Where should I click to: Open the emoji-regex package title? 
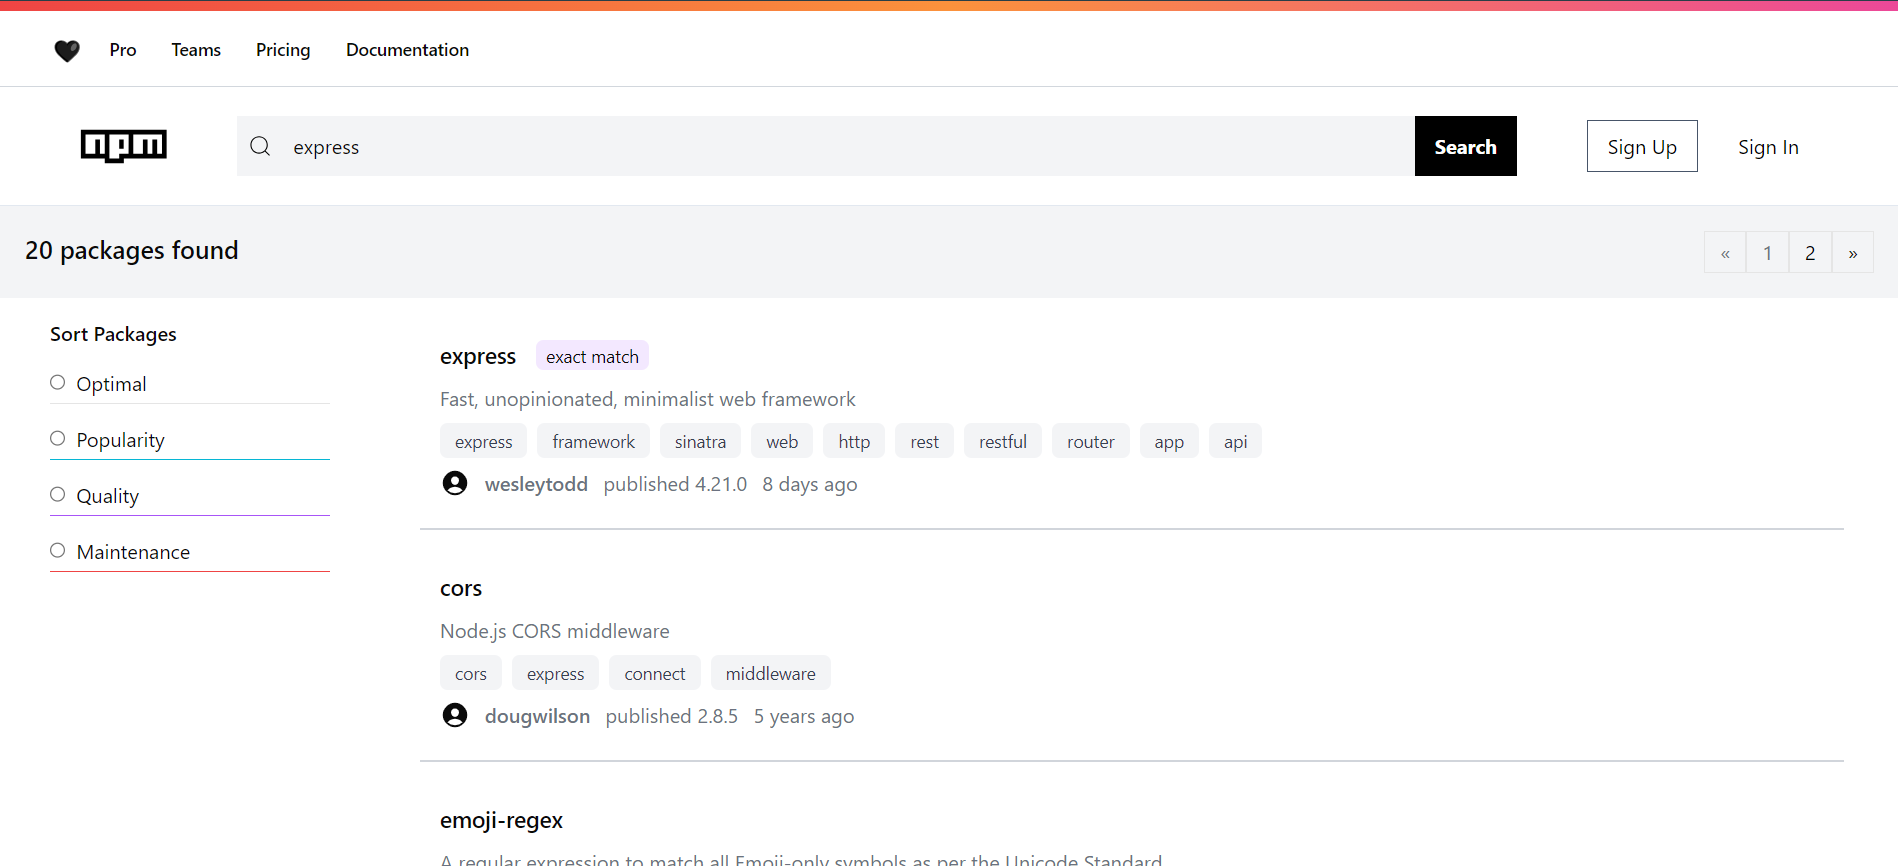point(501,821)
